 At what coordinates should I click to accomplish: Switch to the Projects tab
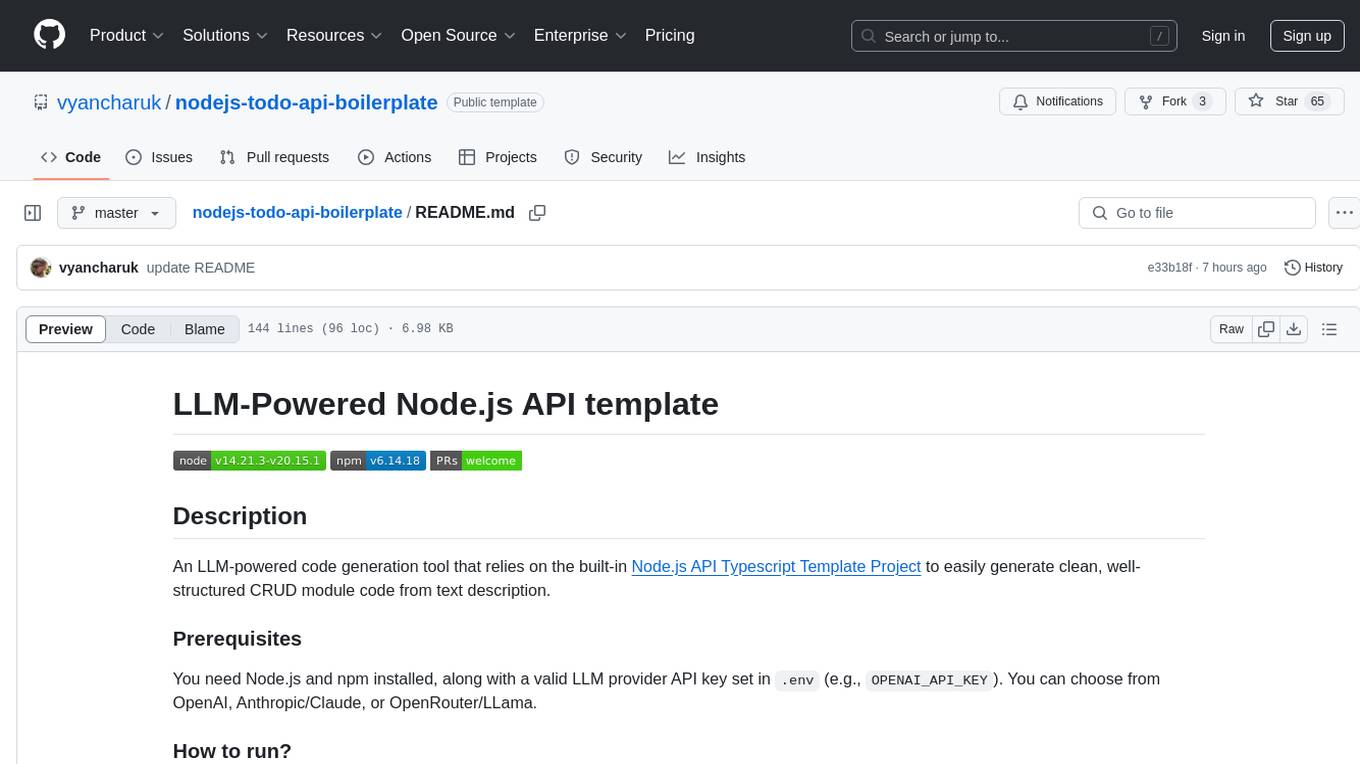(x=498, y=157)
